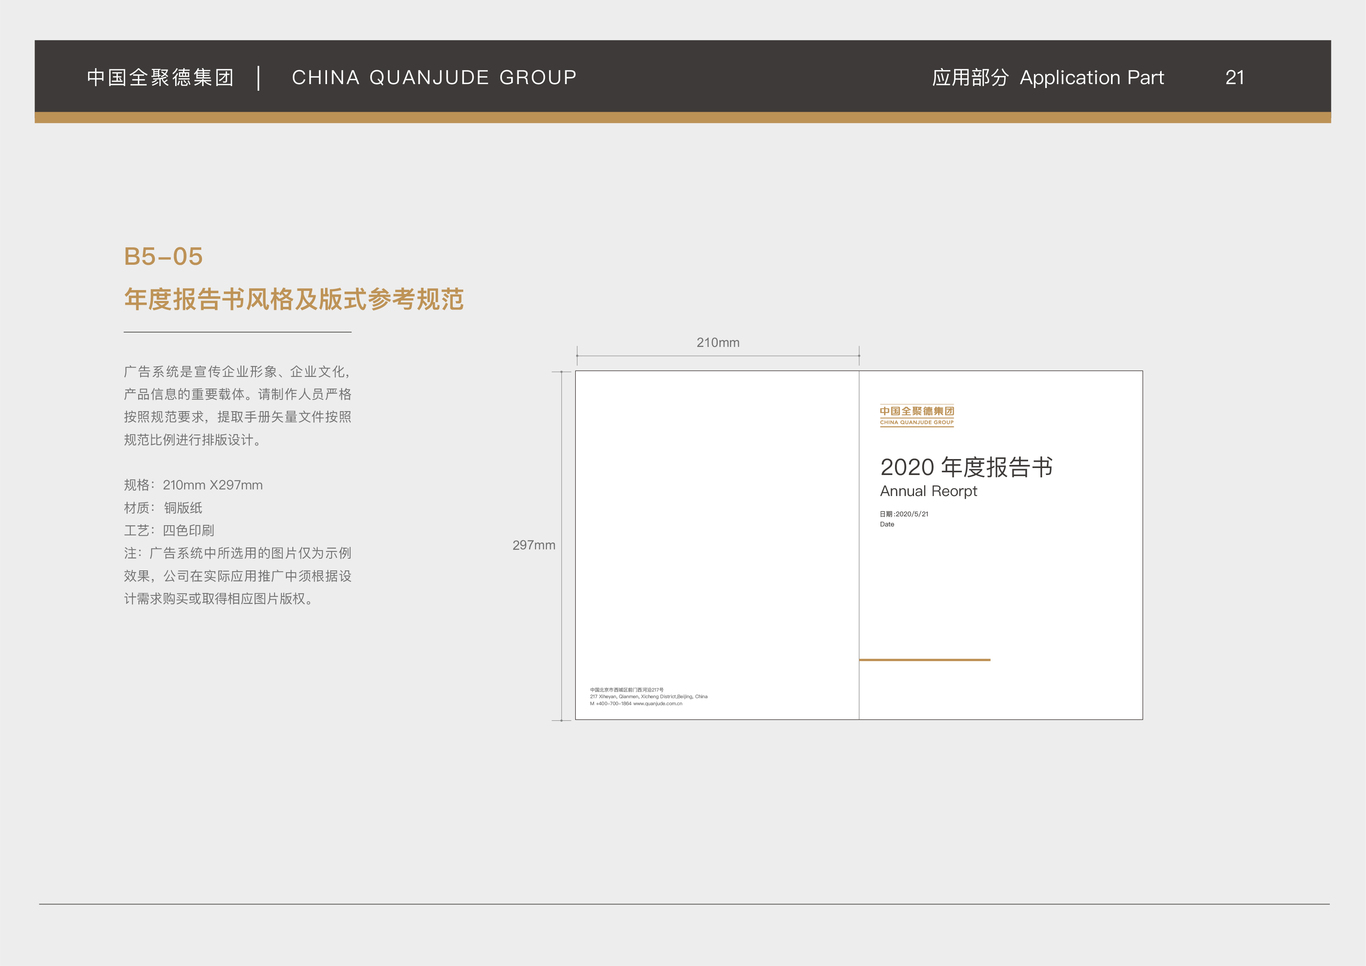Click the Chinese address '中国北京市西城区前门西河沿217号'
The width and height of the screenshot is (1366, 966).
click(x=627, y=689)
